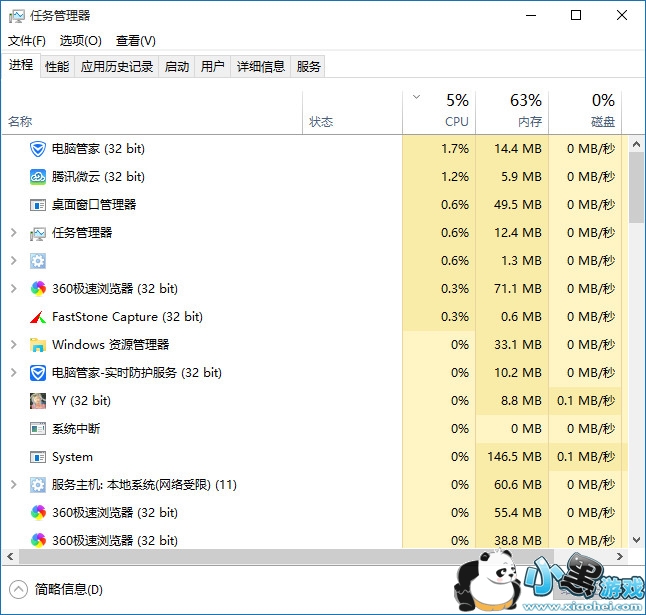Click the 49.5 MB memory value

(x=518, y=205)
